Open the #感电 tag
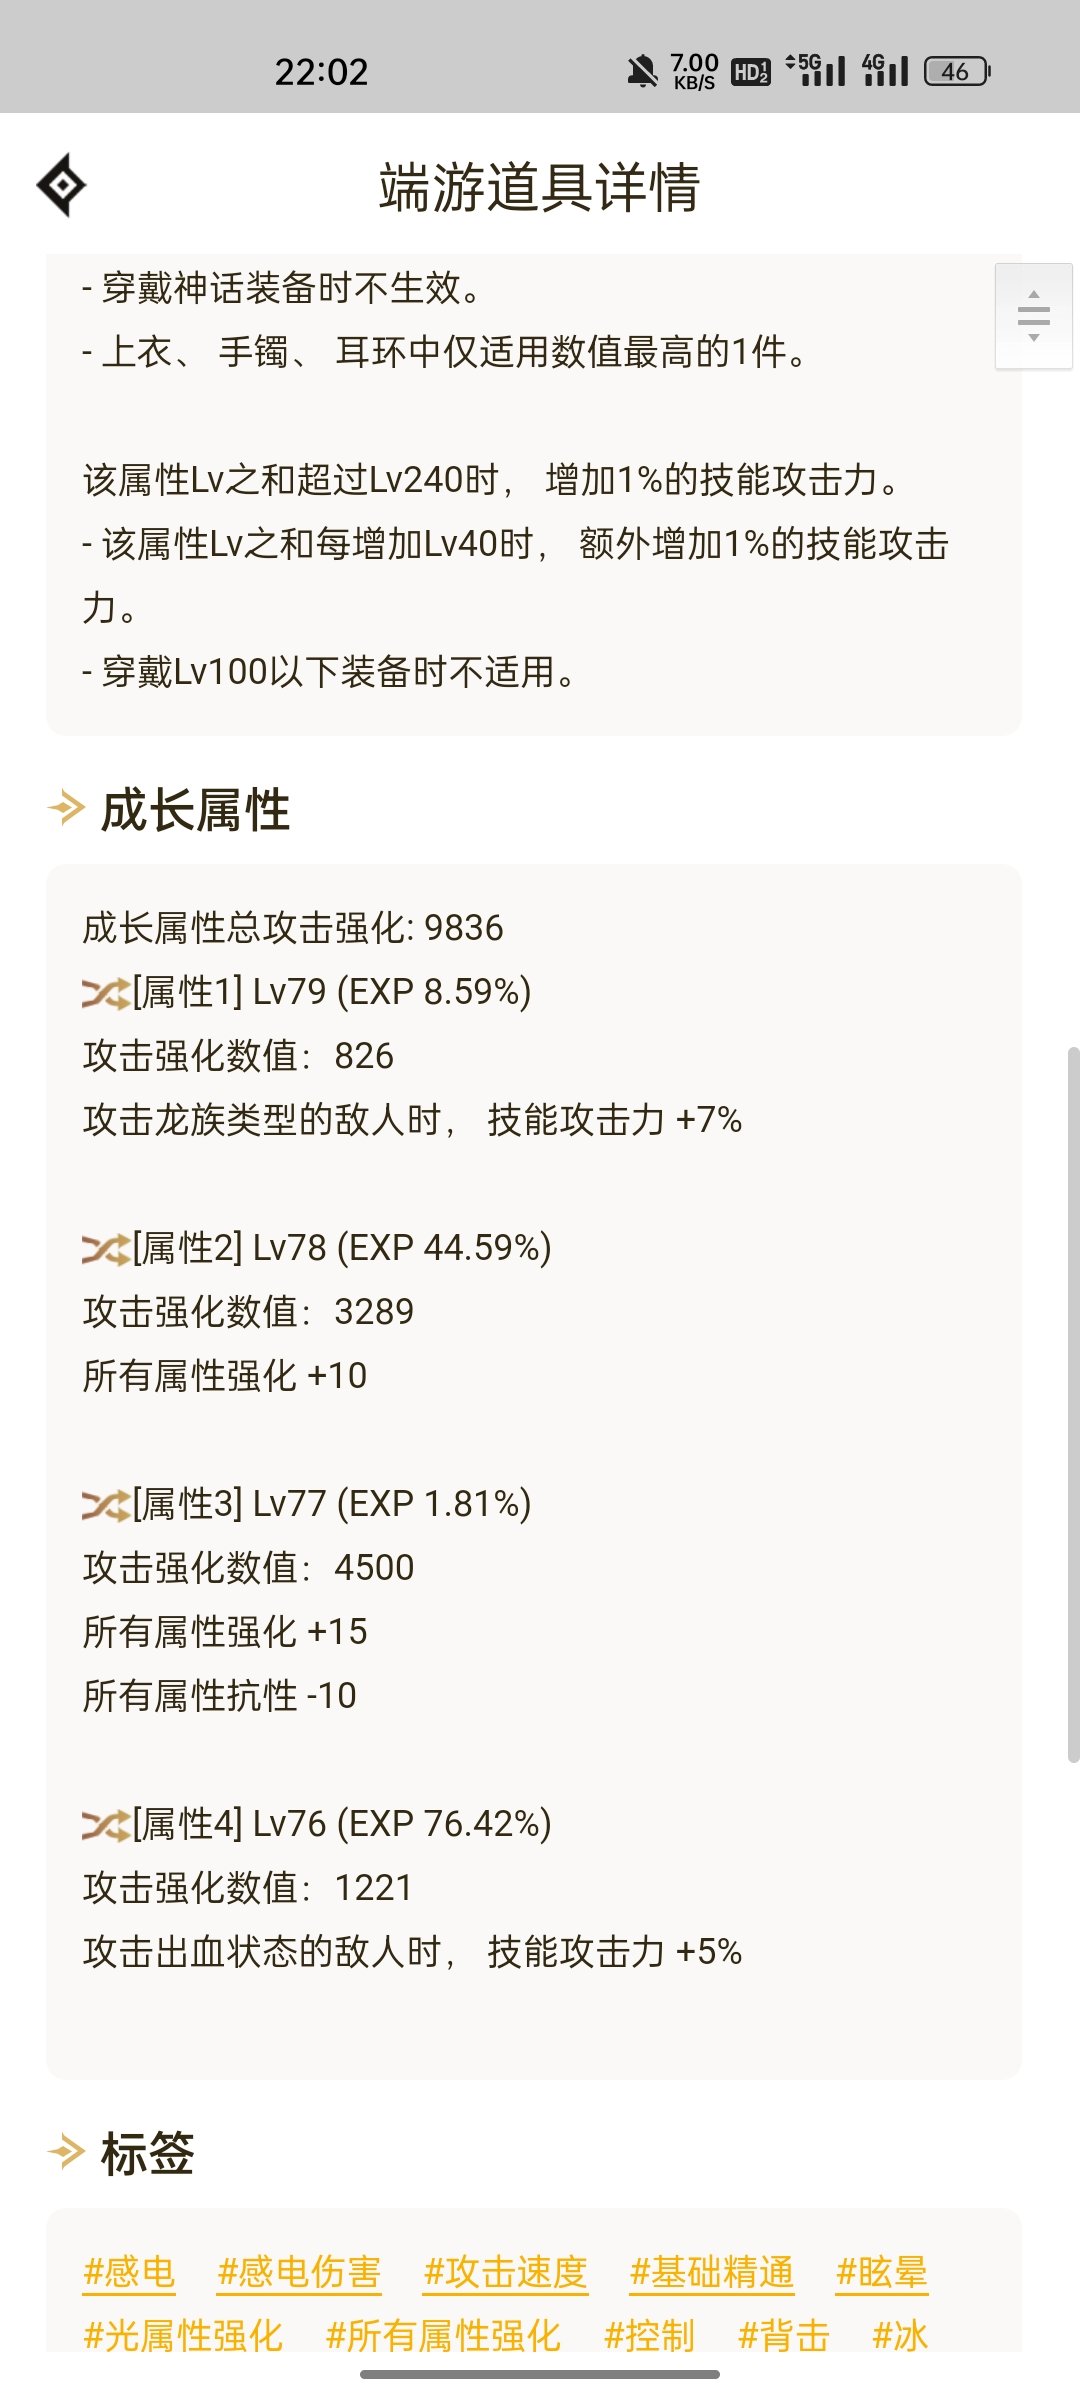The height and width of the screenshot is (2400, 1080). coord(129,2273)
